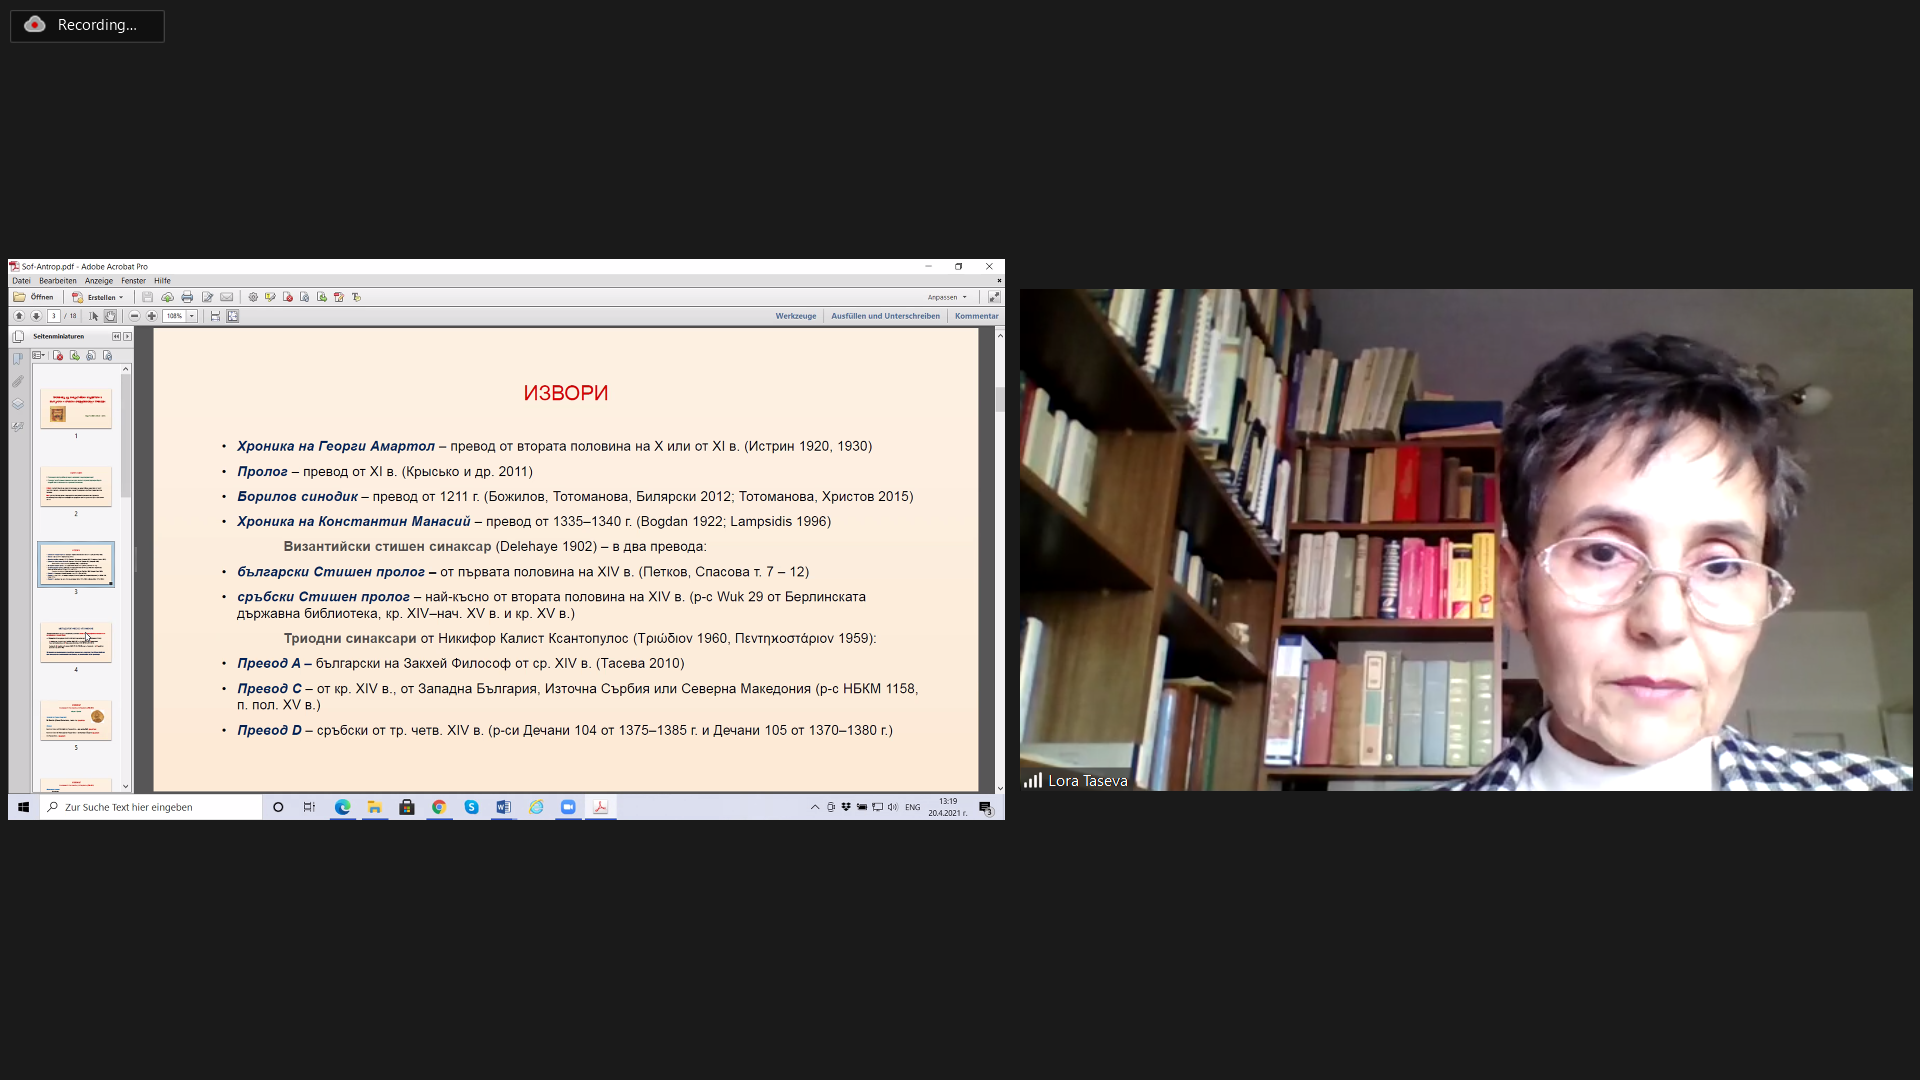Open the Anzeige menu
Image resolution: width=1920 pixels, height=1080 pixels.
pyautogui.click(x=99, y=281)
